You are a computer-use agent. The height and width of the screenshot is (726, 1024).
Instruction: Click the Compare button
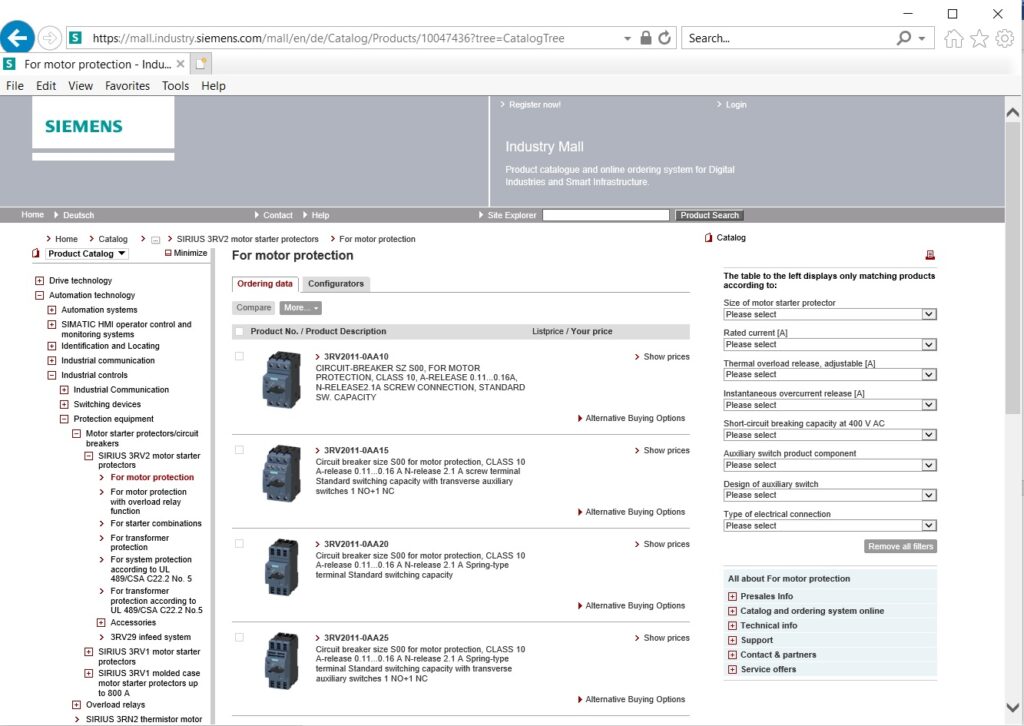tap(253, 308)
